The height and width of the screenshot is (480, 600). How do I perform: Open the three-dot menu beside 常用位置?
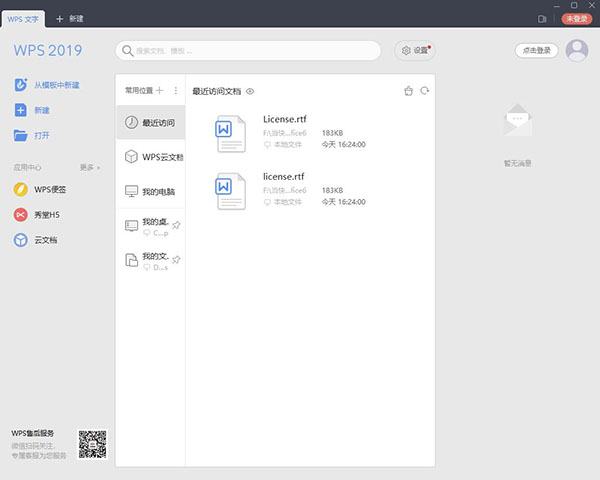click(x=176, y=90)
